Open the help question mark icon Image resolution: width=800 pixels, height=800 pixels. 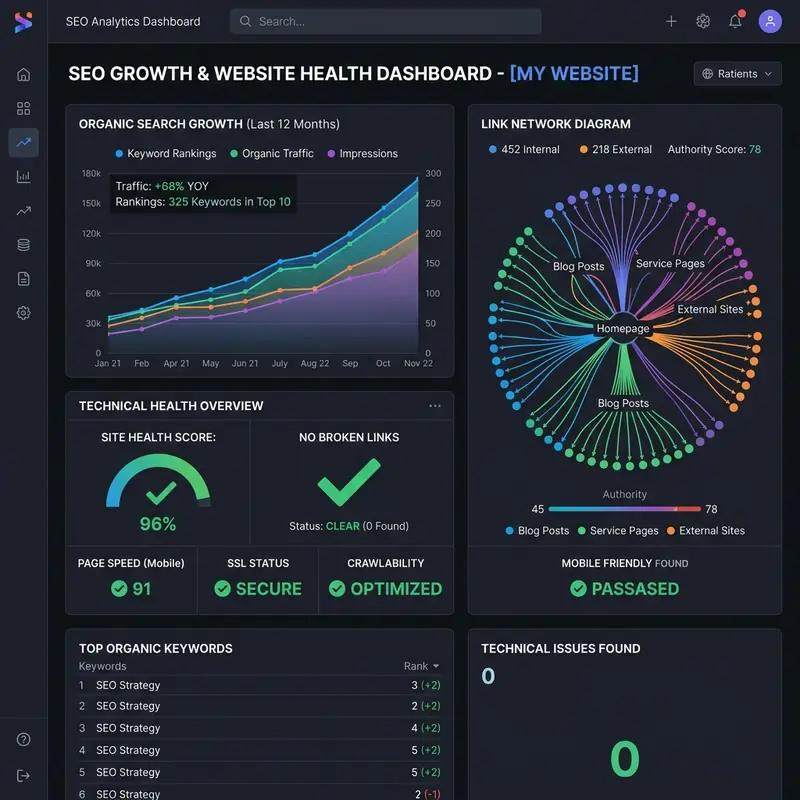coord(23,739)
